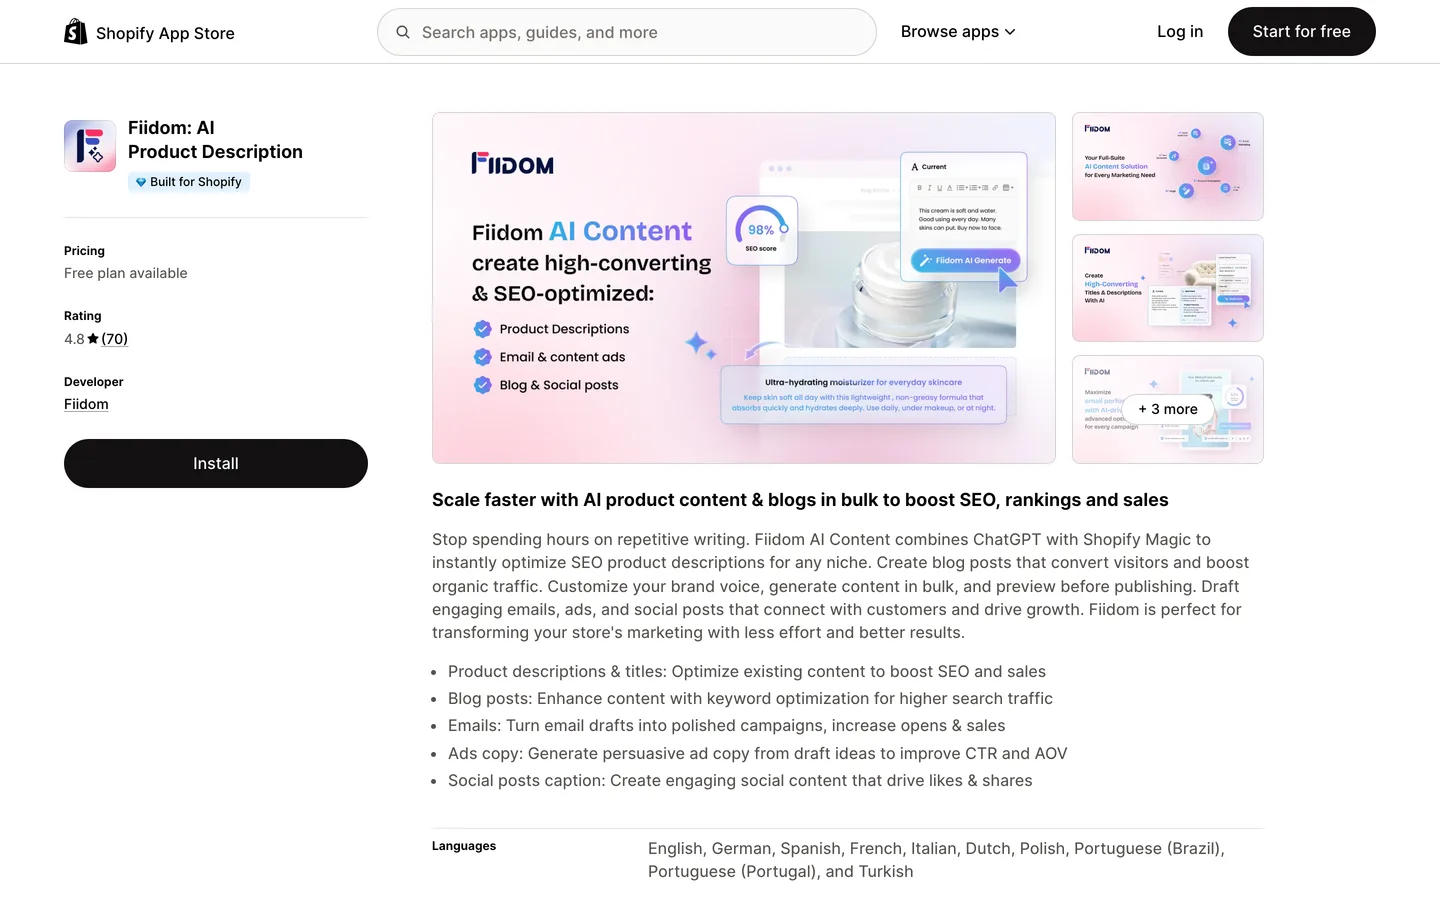Viewport: 1440px width, 900px height.
Task: Click the Ads copy: Generate persuasive bullet
Action: [758, 754]
